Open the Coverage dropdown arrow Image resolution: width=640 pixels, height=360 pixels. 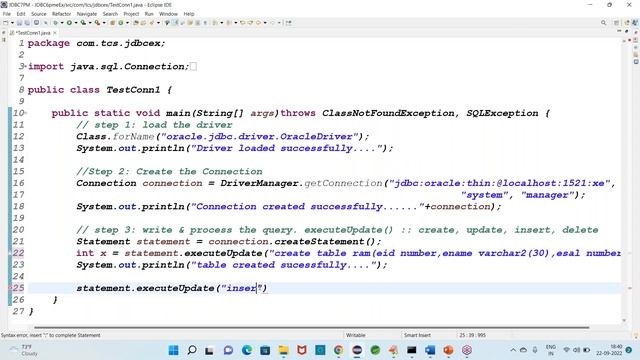pyautogui.click(x=90, y=23)
